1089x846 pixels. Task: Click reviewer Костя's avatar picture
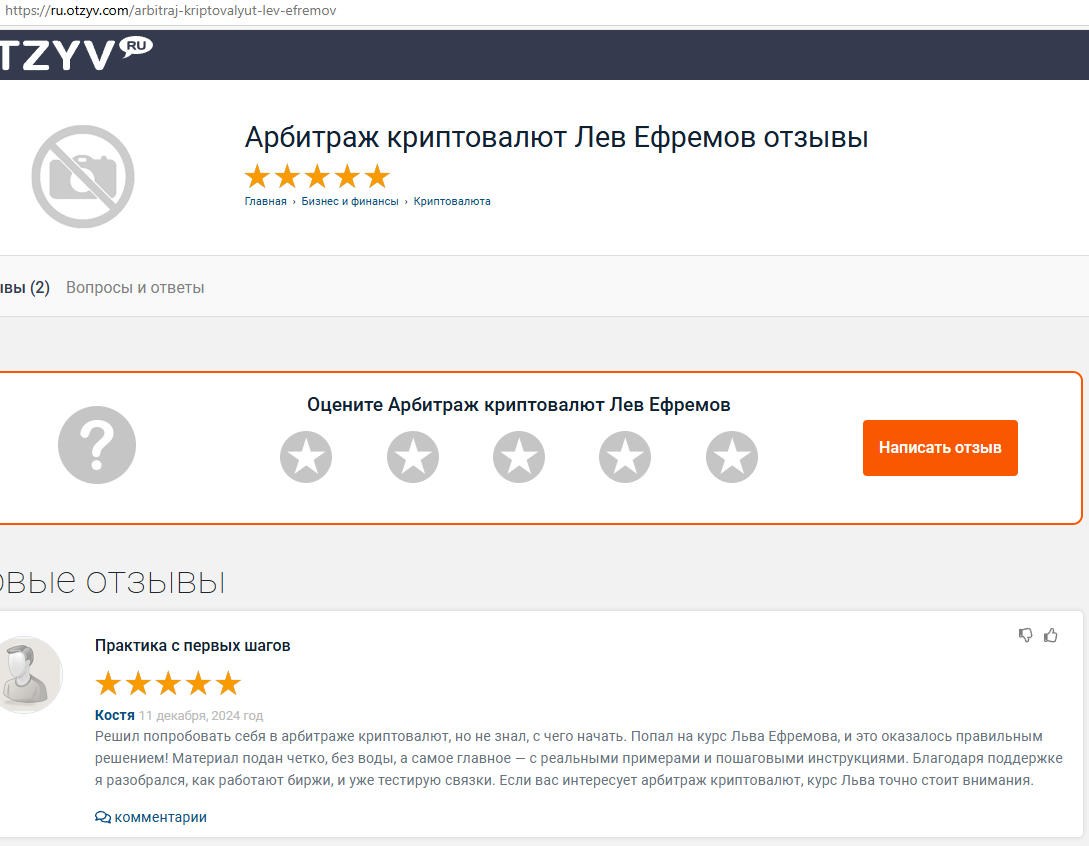click(27, 674)
